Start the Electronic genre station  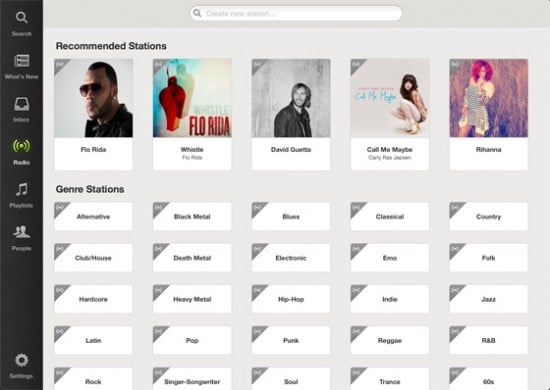291,258
